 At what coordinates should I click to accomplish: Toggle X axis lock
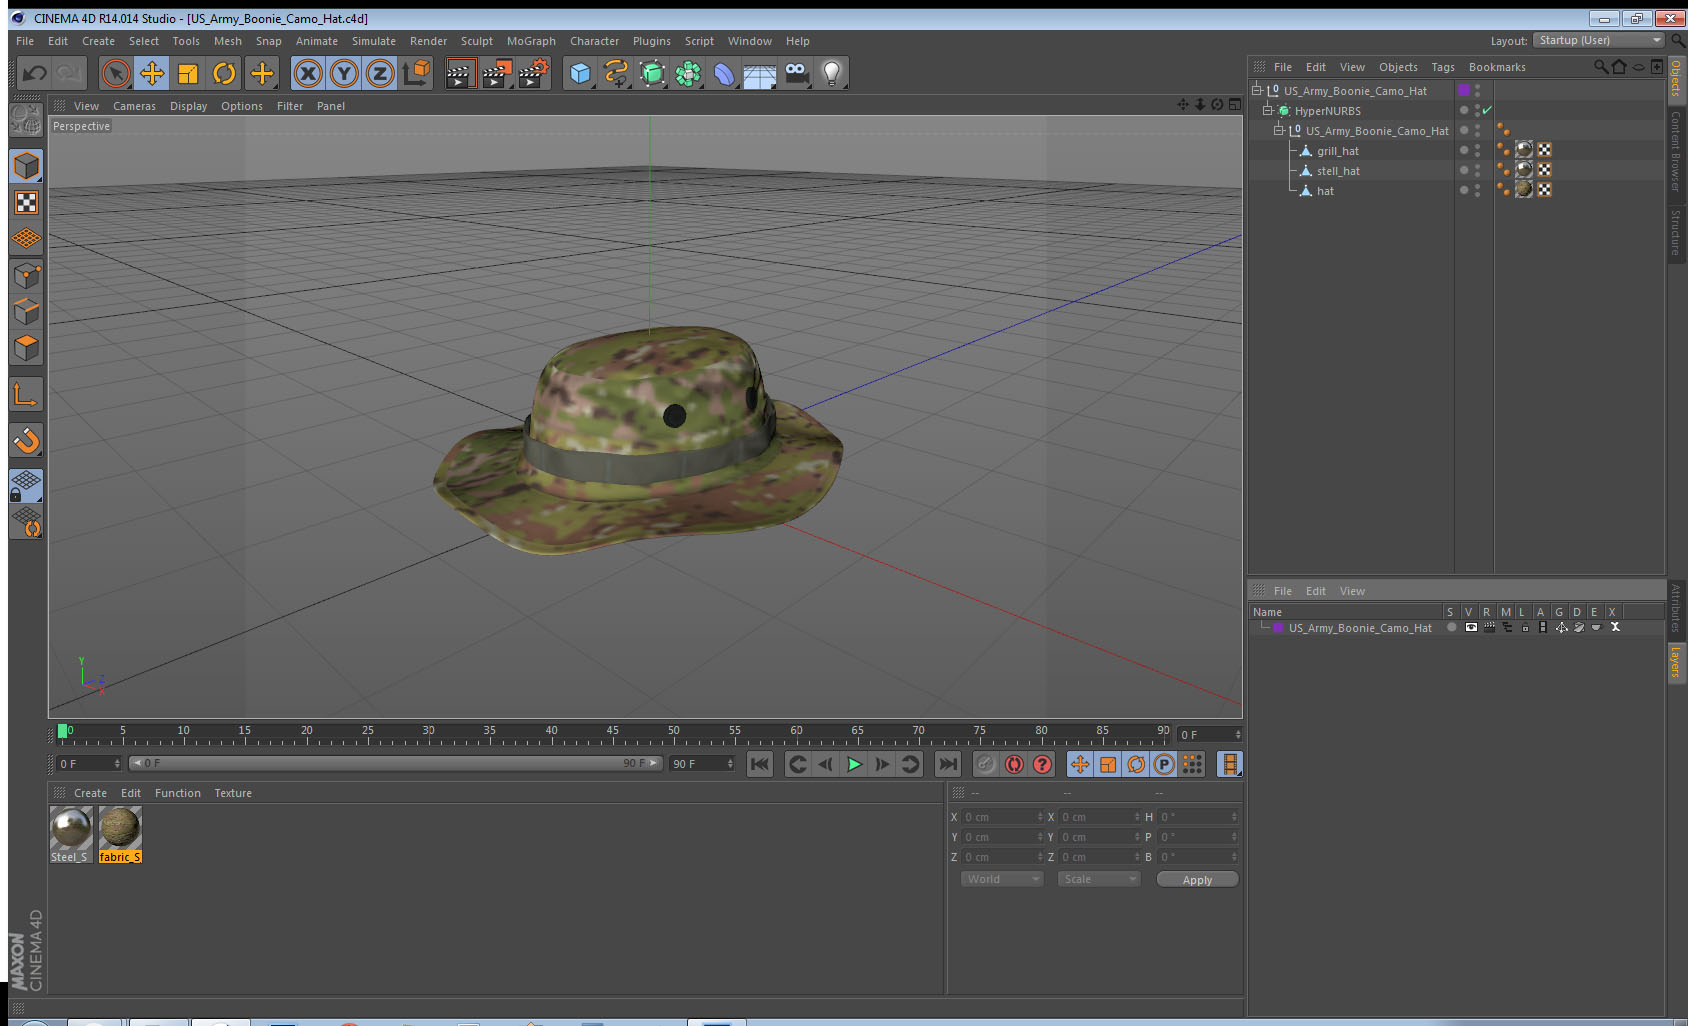point(308,73)
